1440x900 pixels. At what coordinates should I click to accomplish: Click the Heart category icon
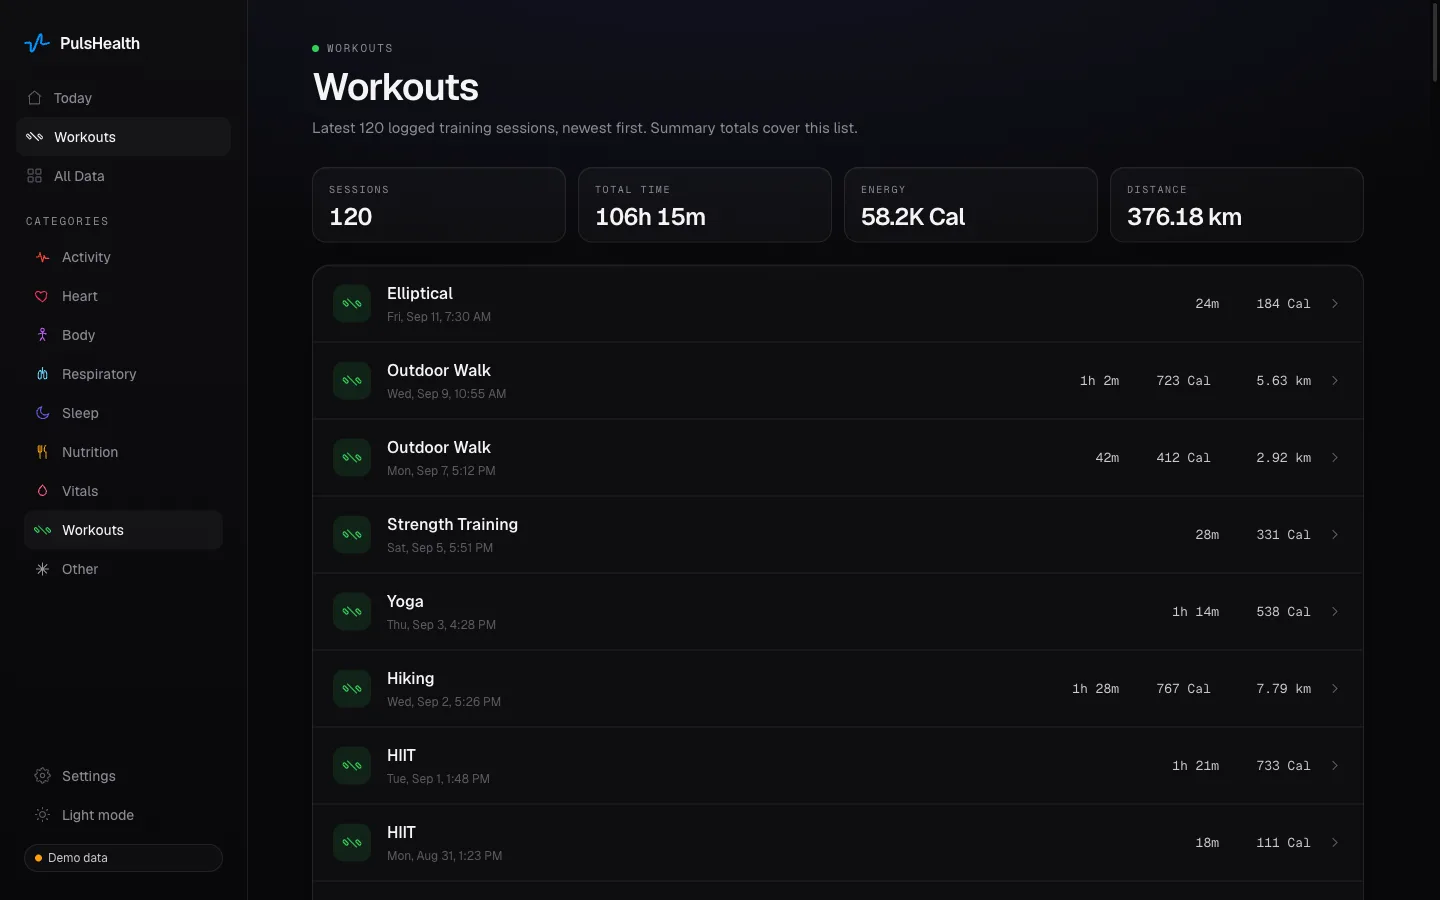(x=42, y=296)
